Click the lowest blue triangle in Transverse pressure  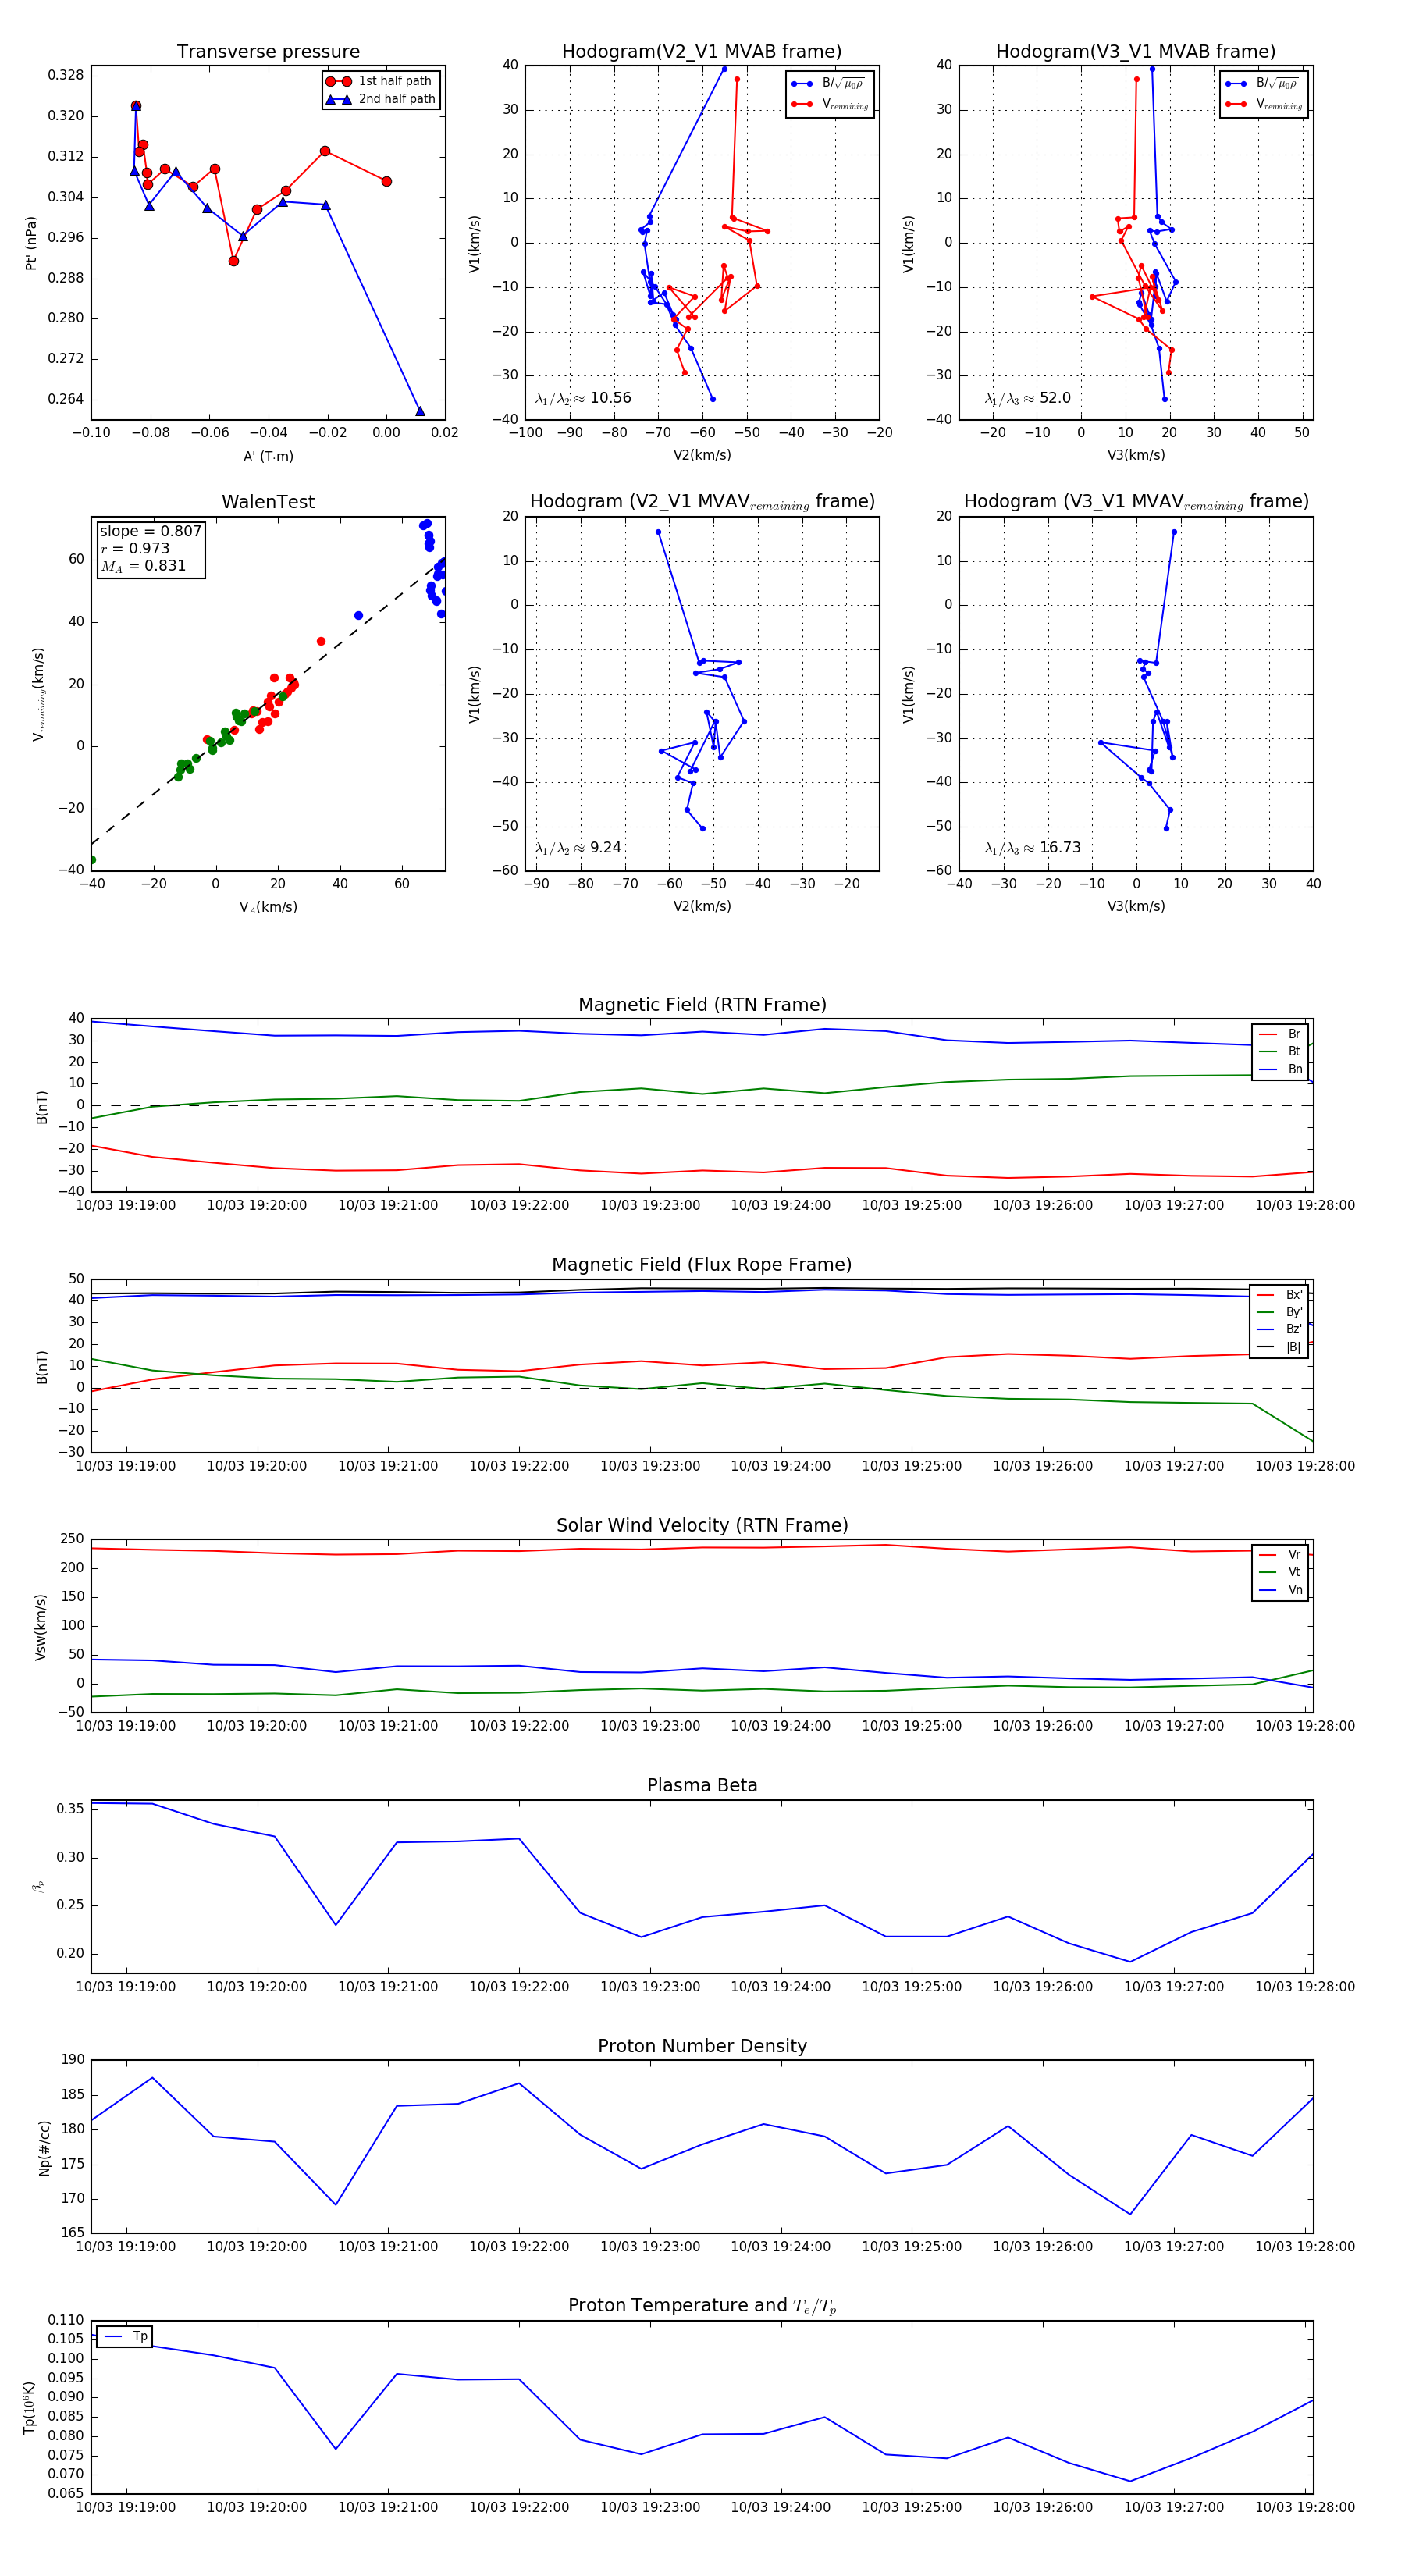click(x=420, y=411)
